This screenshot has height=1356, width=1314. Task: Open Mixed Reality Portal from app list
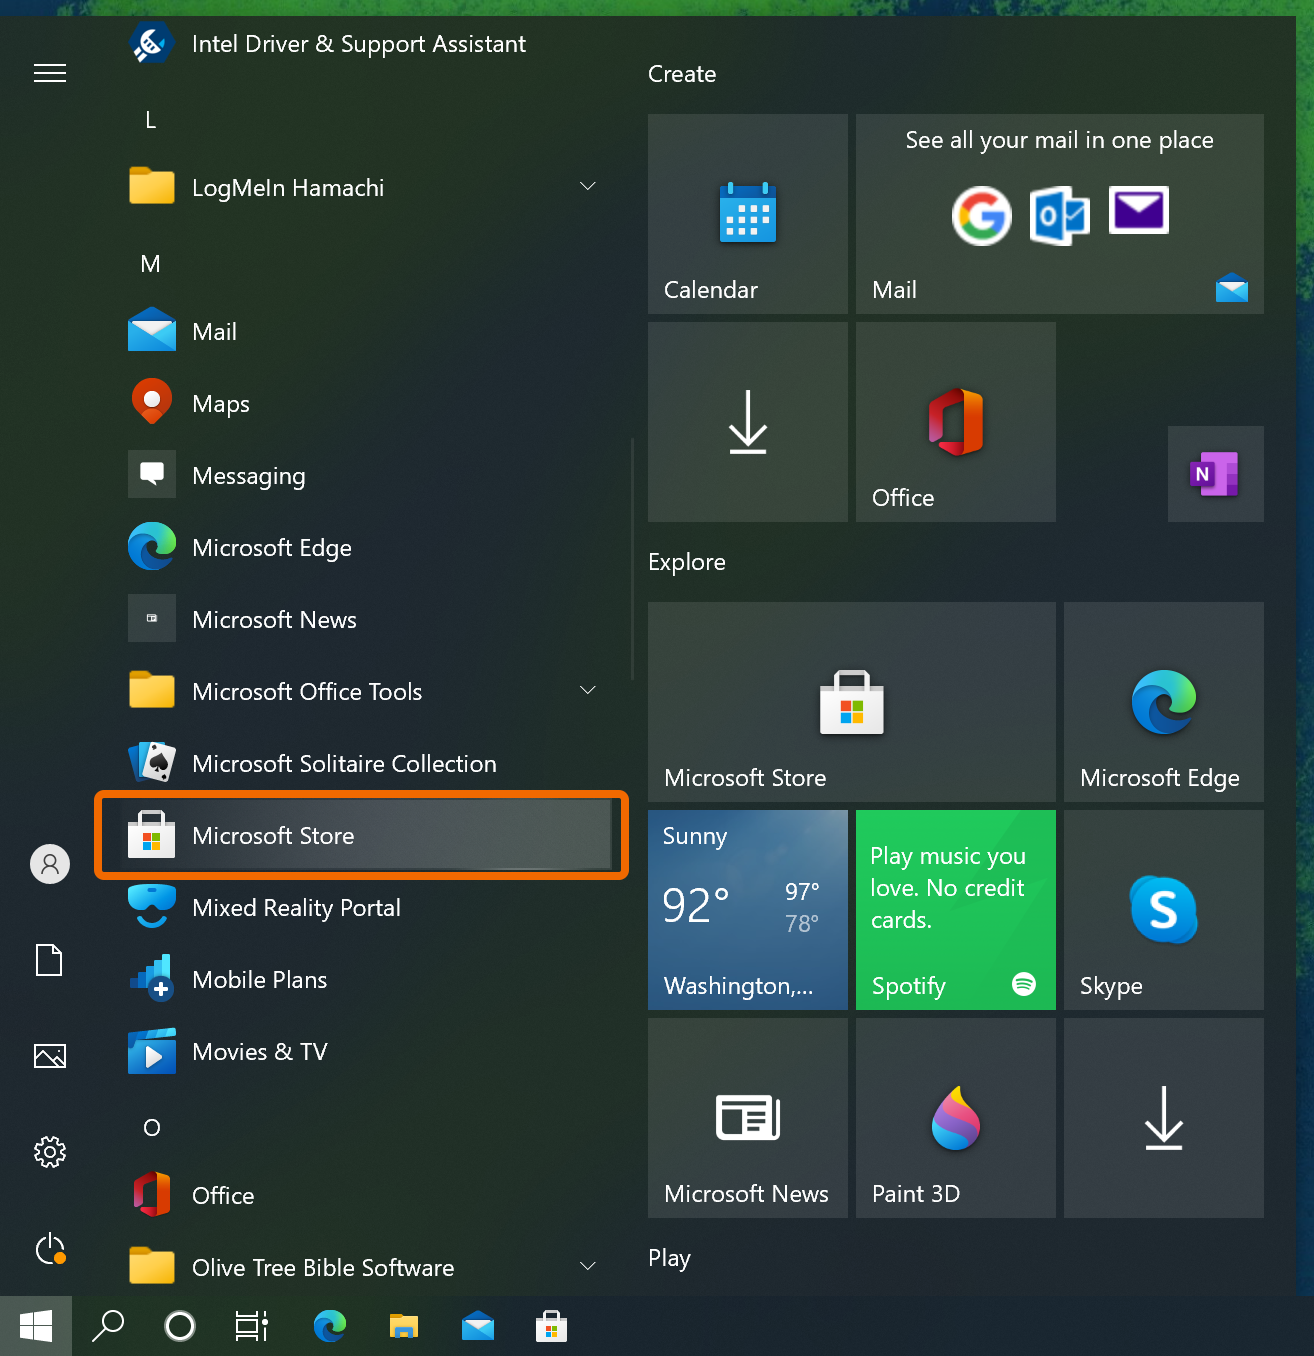[x=296, y=908]
